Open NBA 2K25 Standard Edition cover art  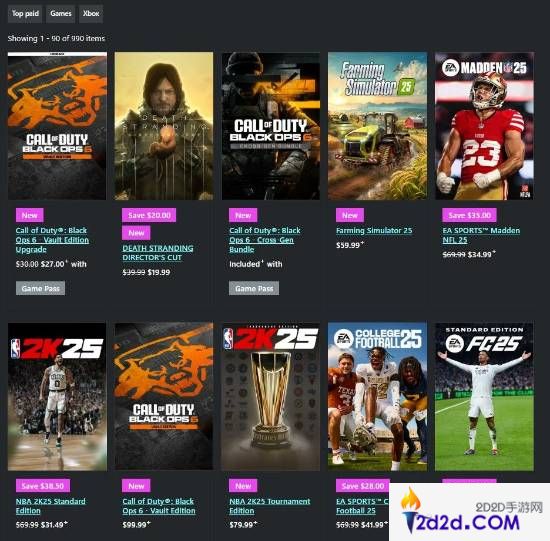click(57, 397)
